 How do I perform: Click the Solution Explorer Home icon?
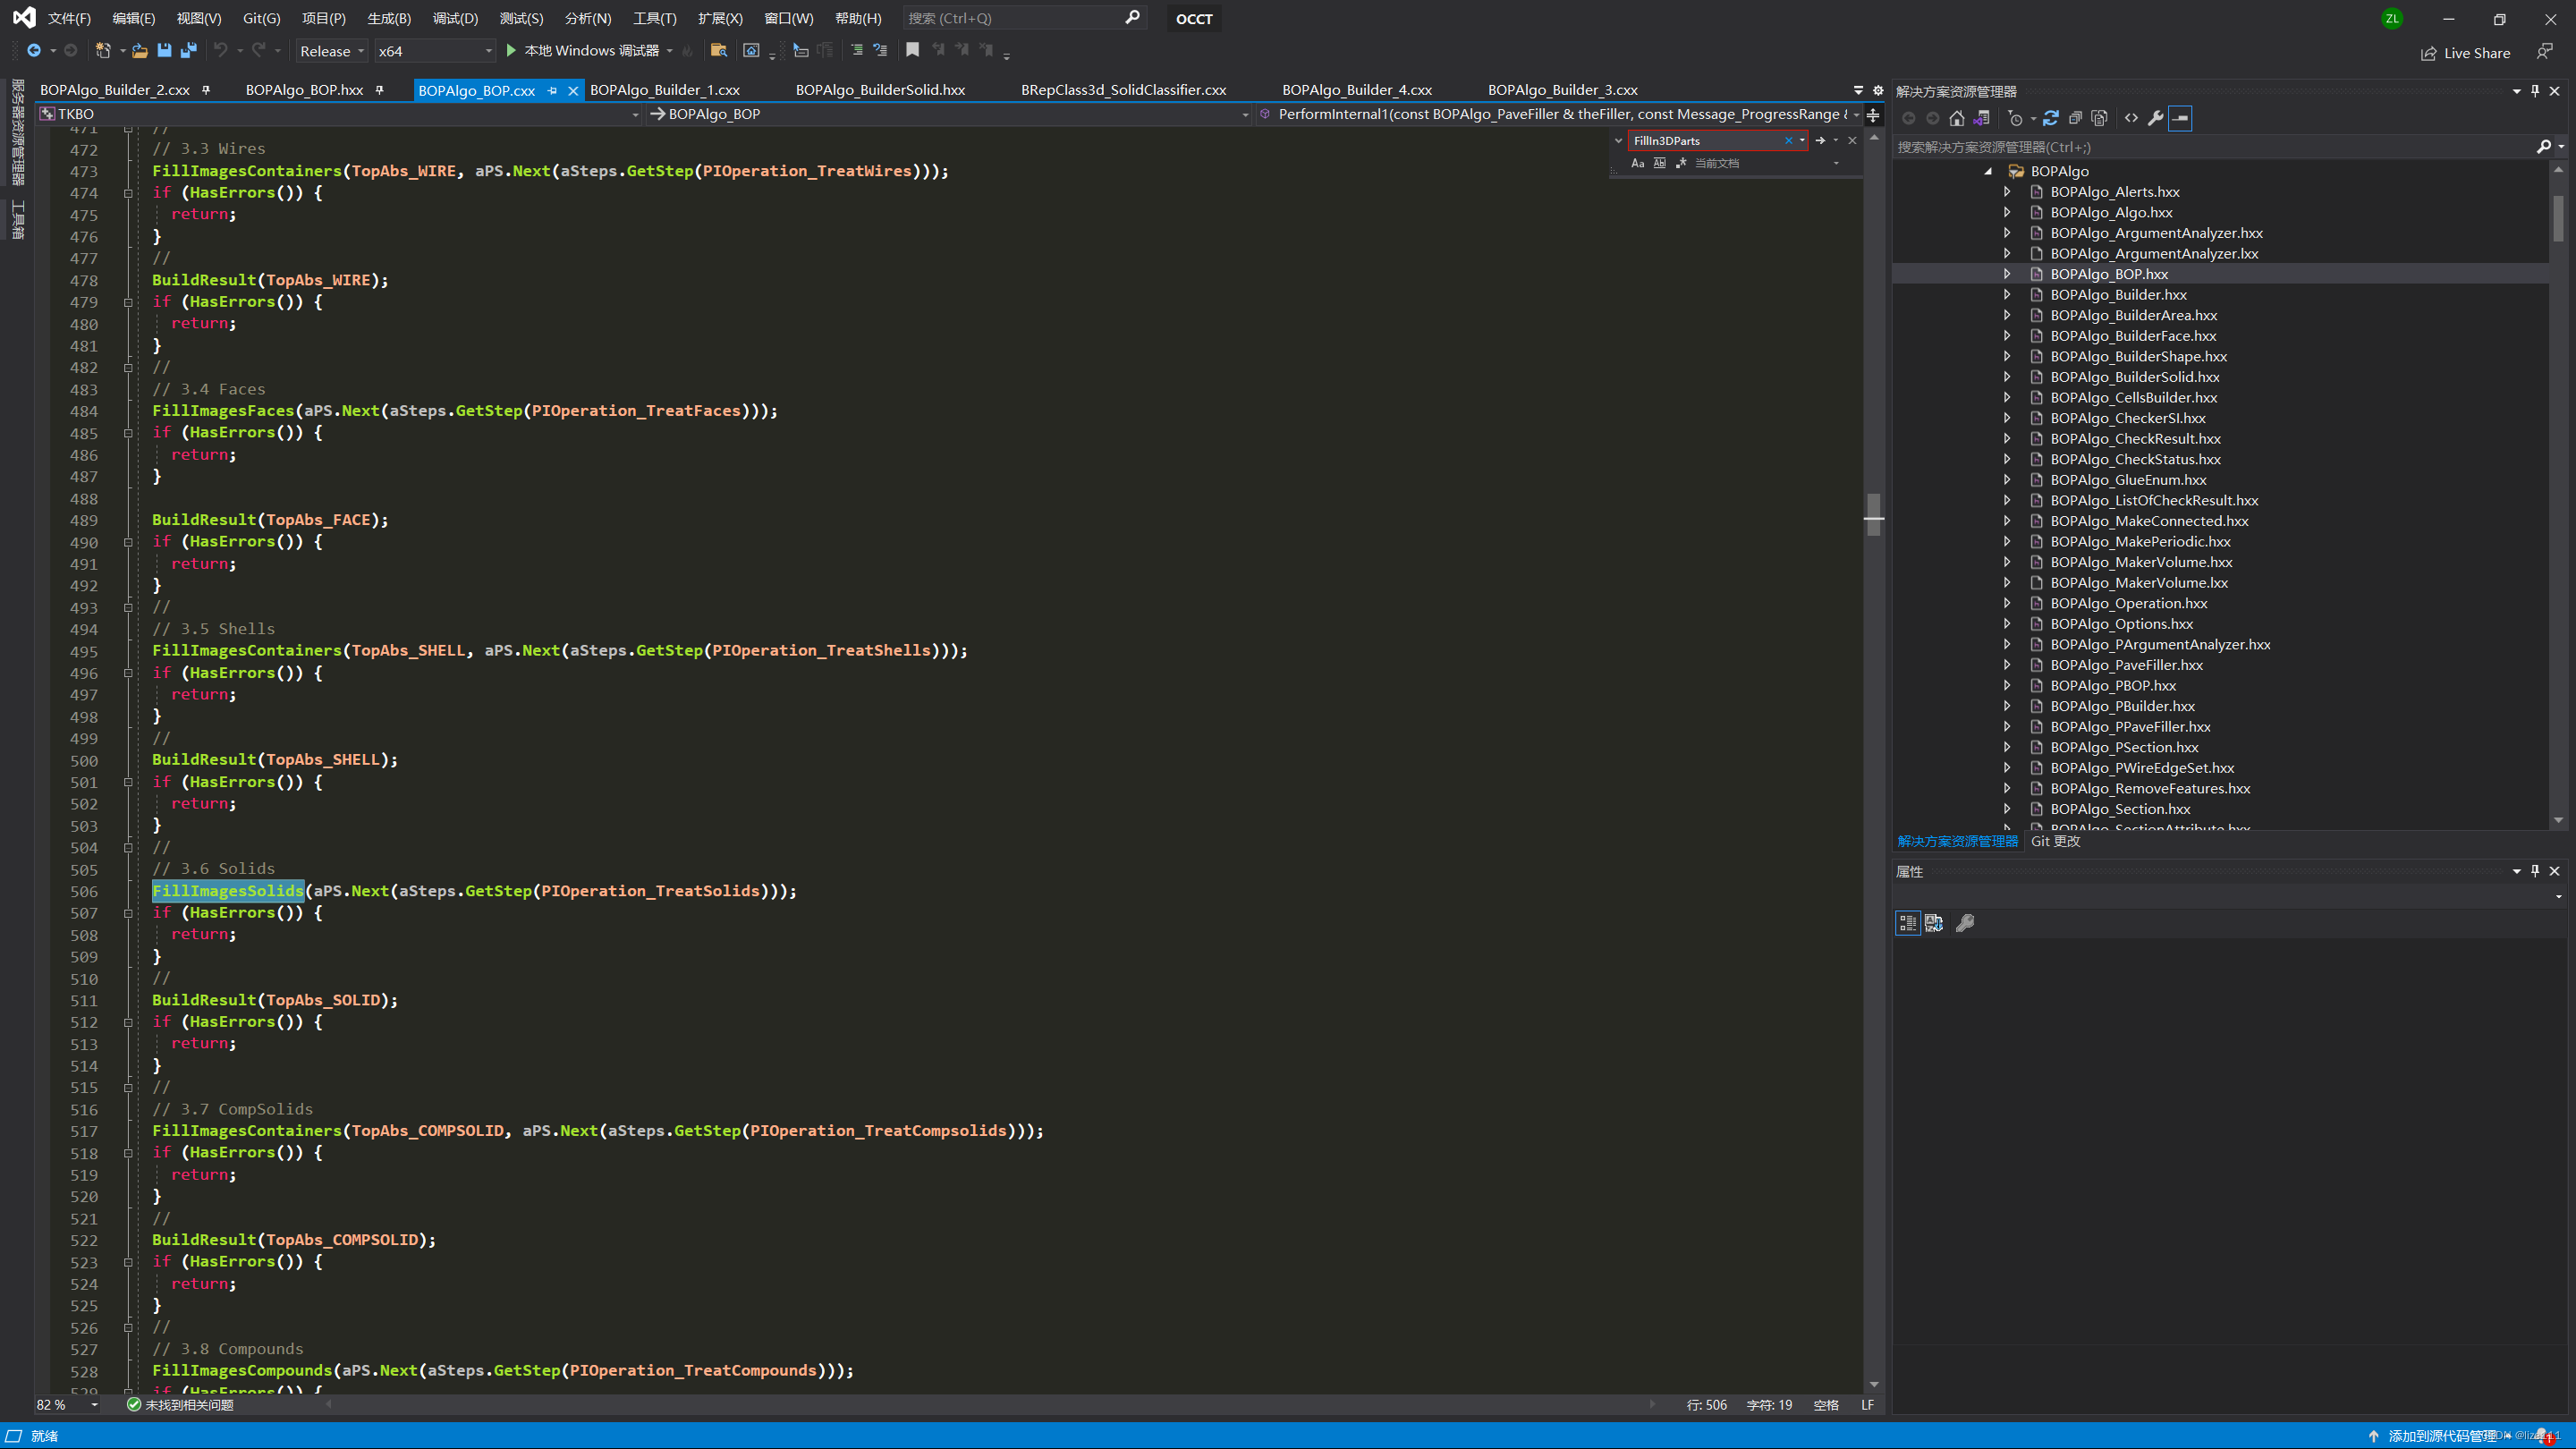[1956, 118]
